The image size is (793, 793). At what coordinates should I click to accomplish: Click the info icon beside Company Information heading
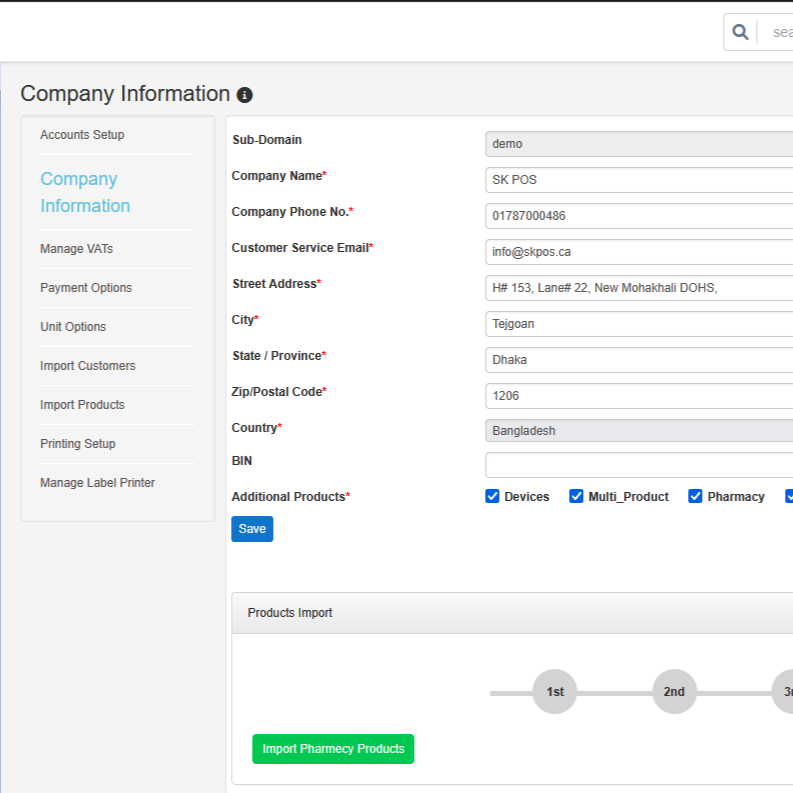[x=245, y=95]
